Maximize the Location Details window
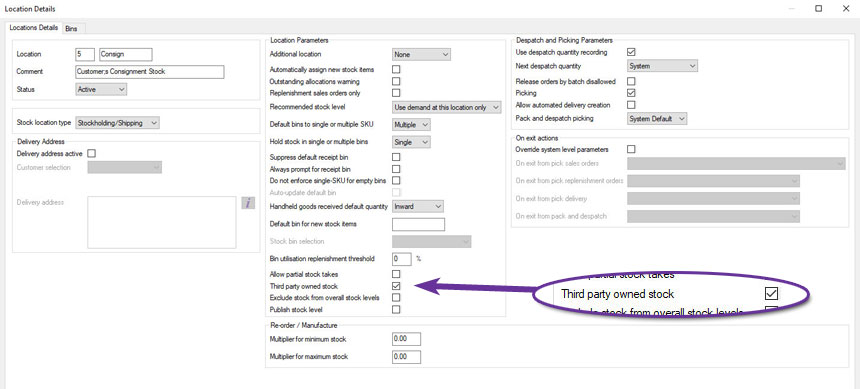 click(818, 8)
